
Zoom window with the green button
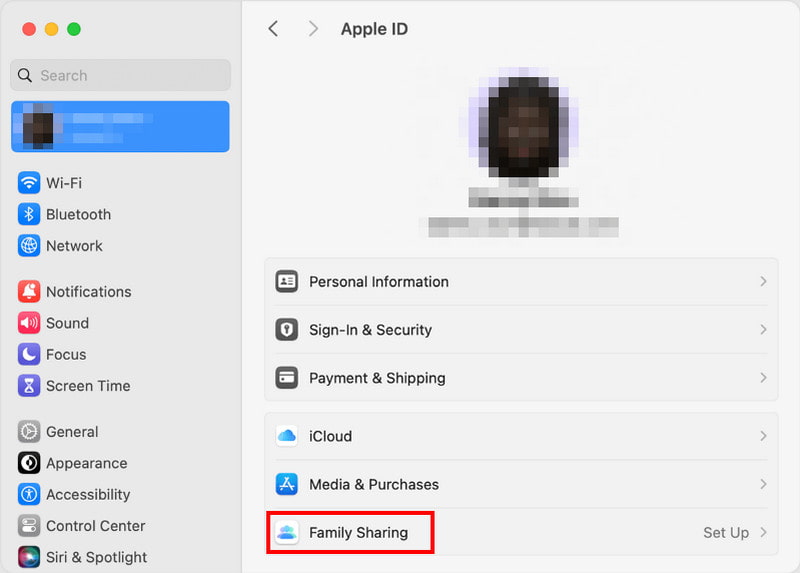(74, 29)
